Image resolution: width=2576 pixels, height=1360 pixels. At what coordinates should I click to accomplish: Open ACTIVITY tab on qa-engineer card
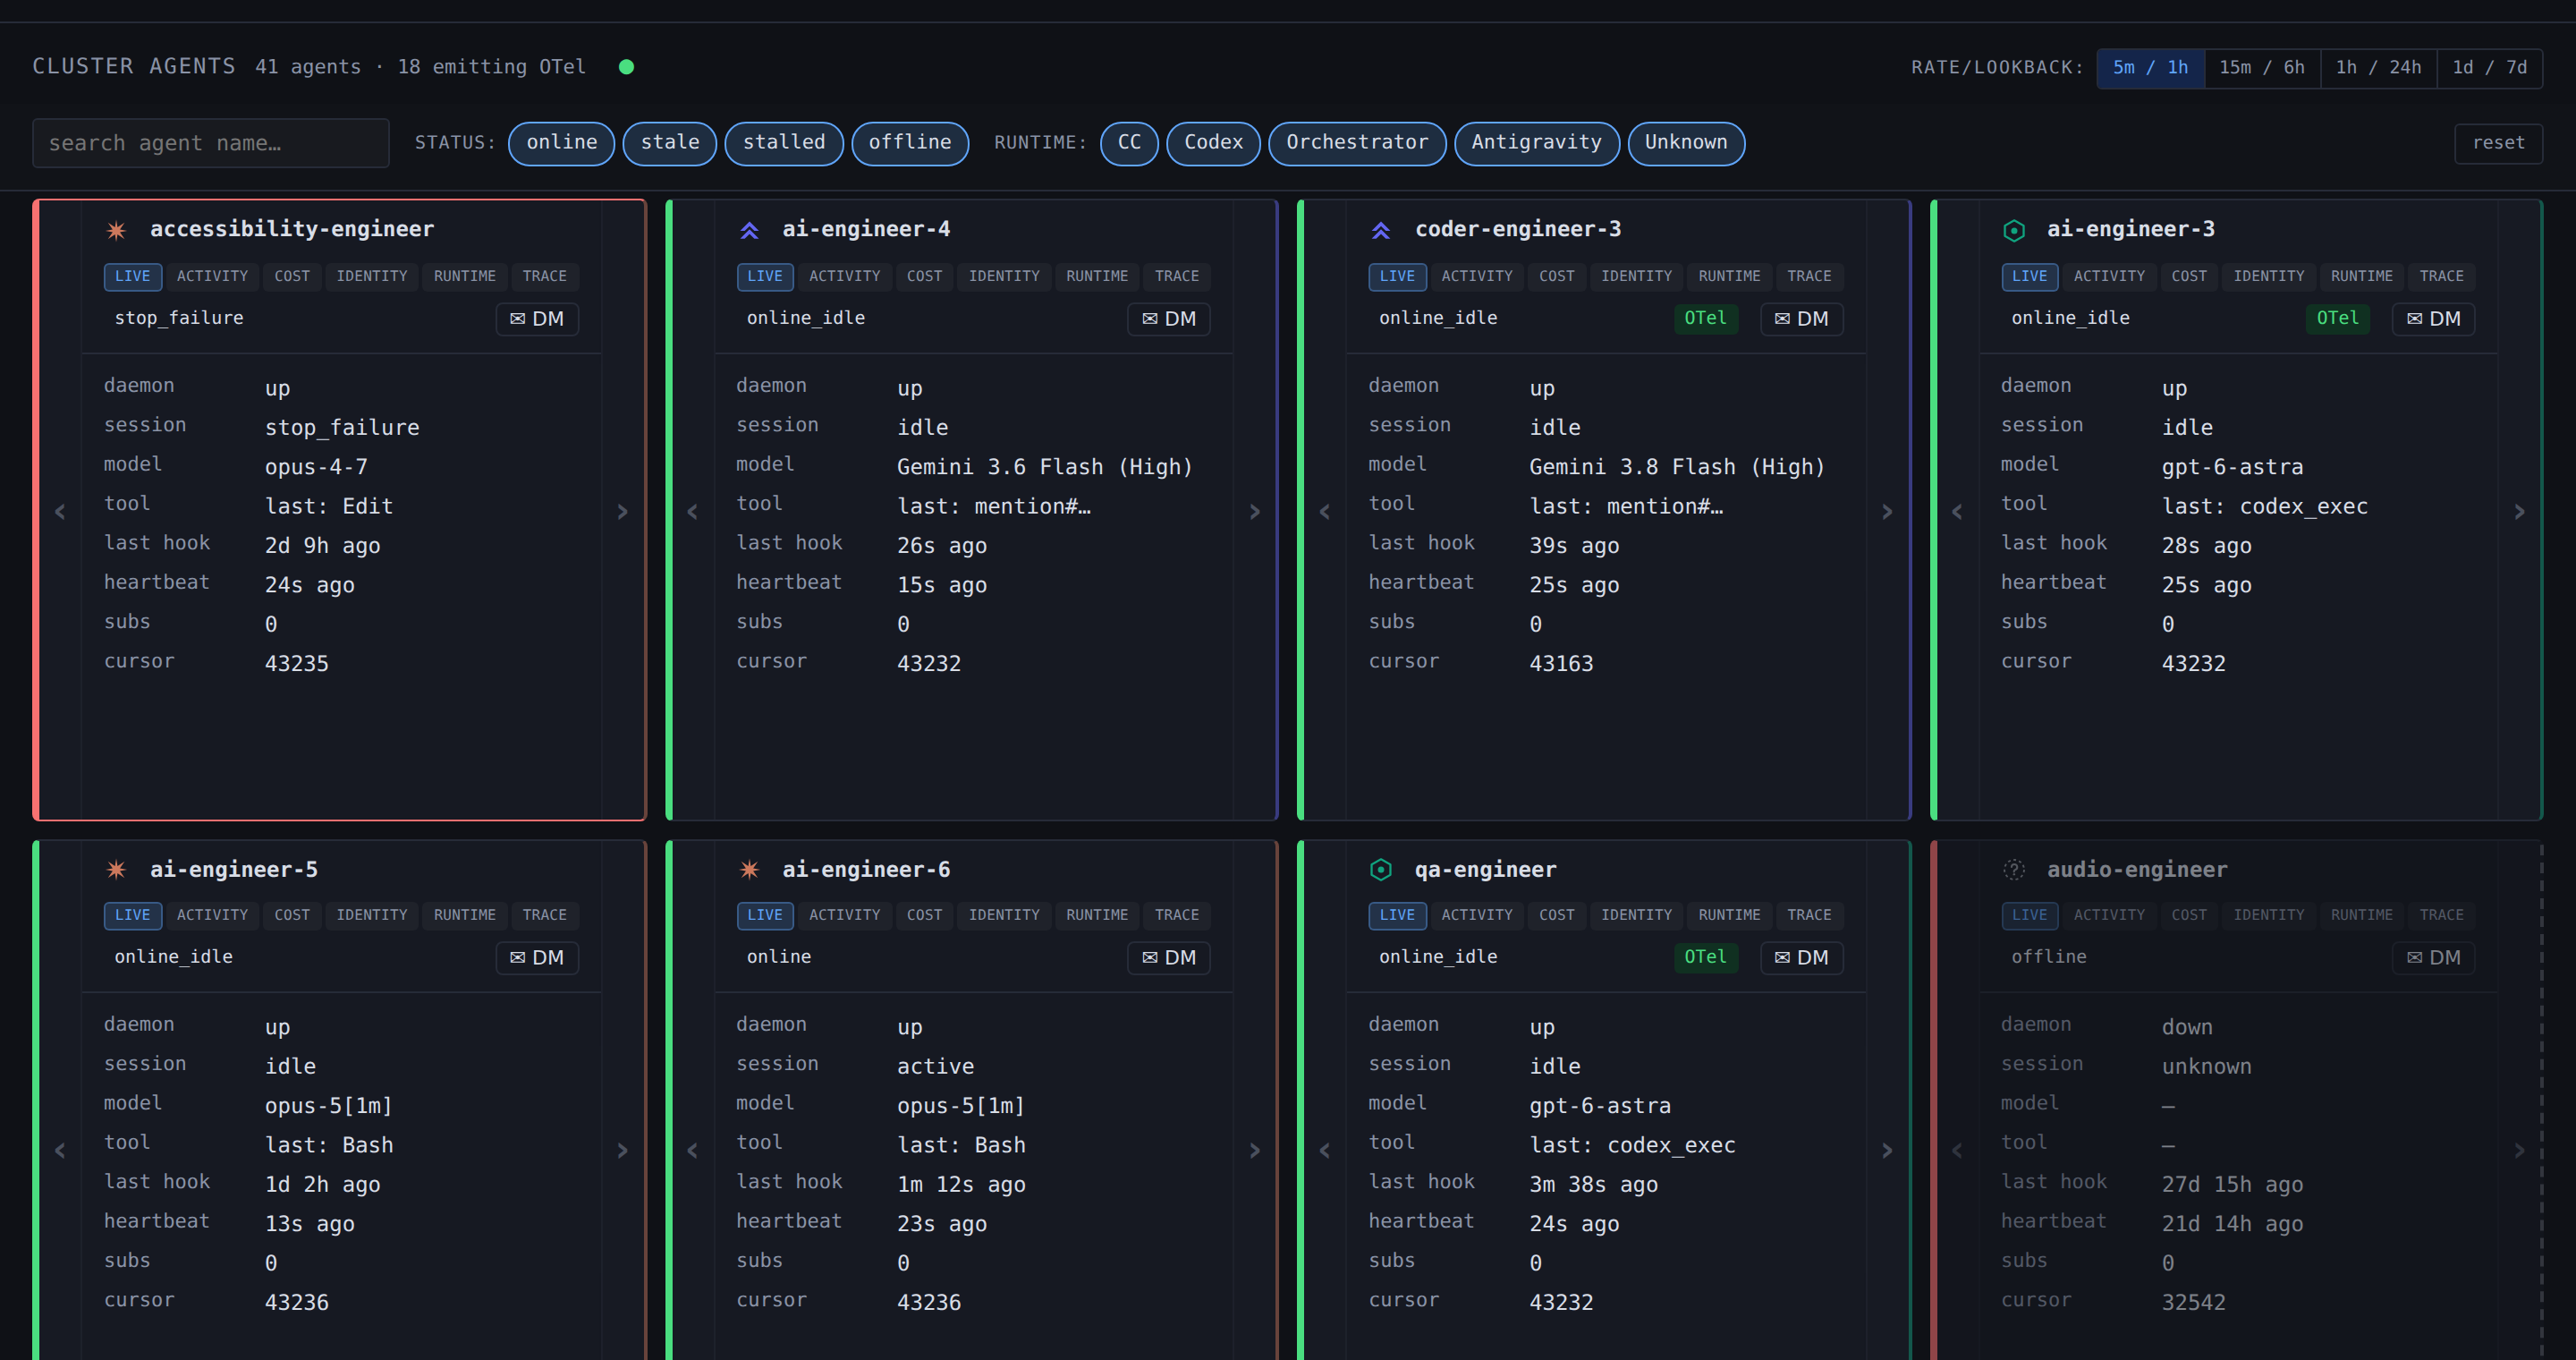[1477, 915]
